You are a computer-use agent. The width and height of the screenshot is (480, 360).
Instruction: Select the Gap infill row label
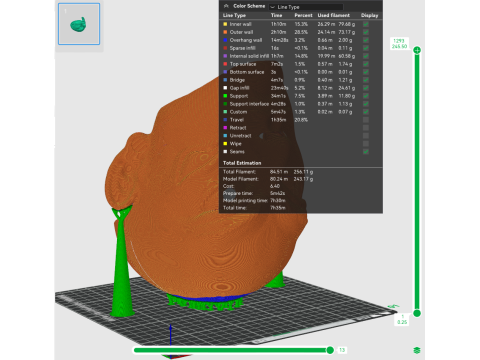[239, 88]
